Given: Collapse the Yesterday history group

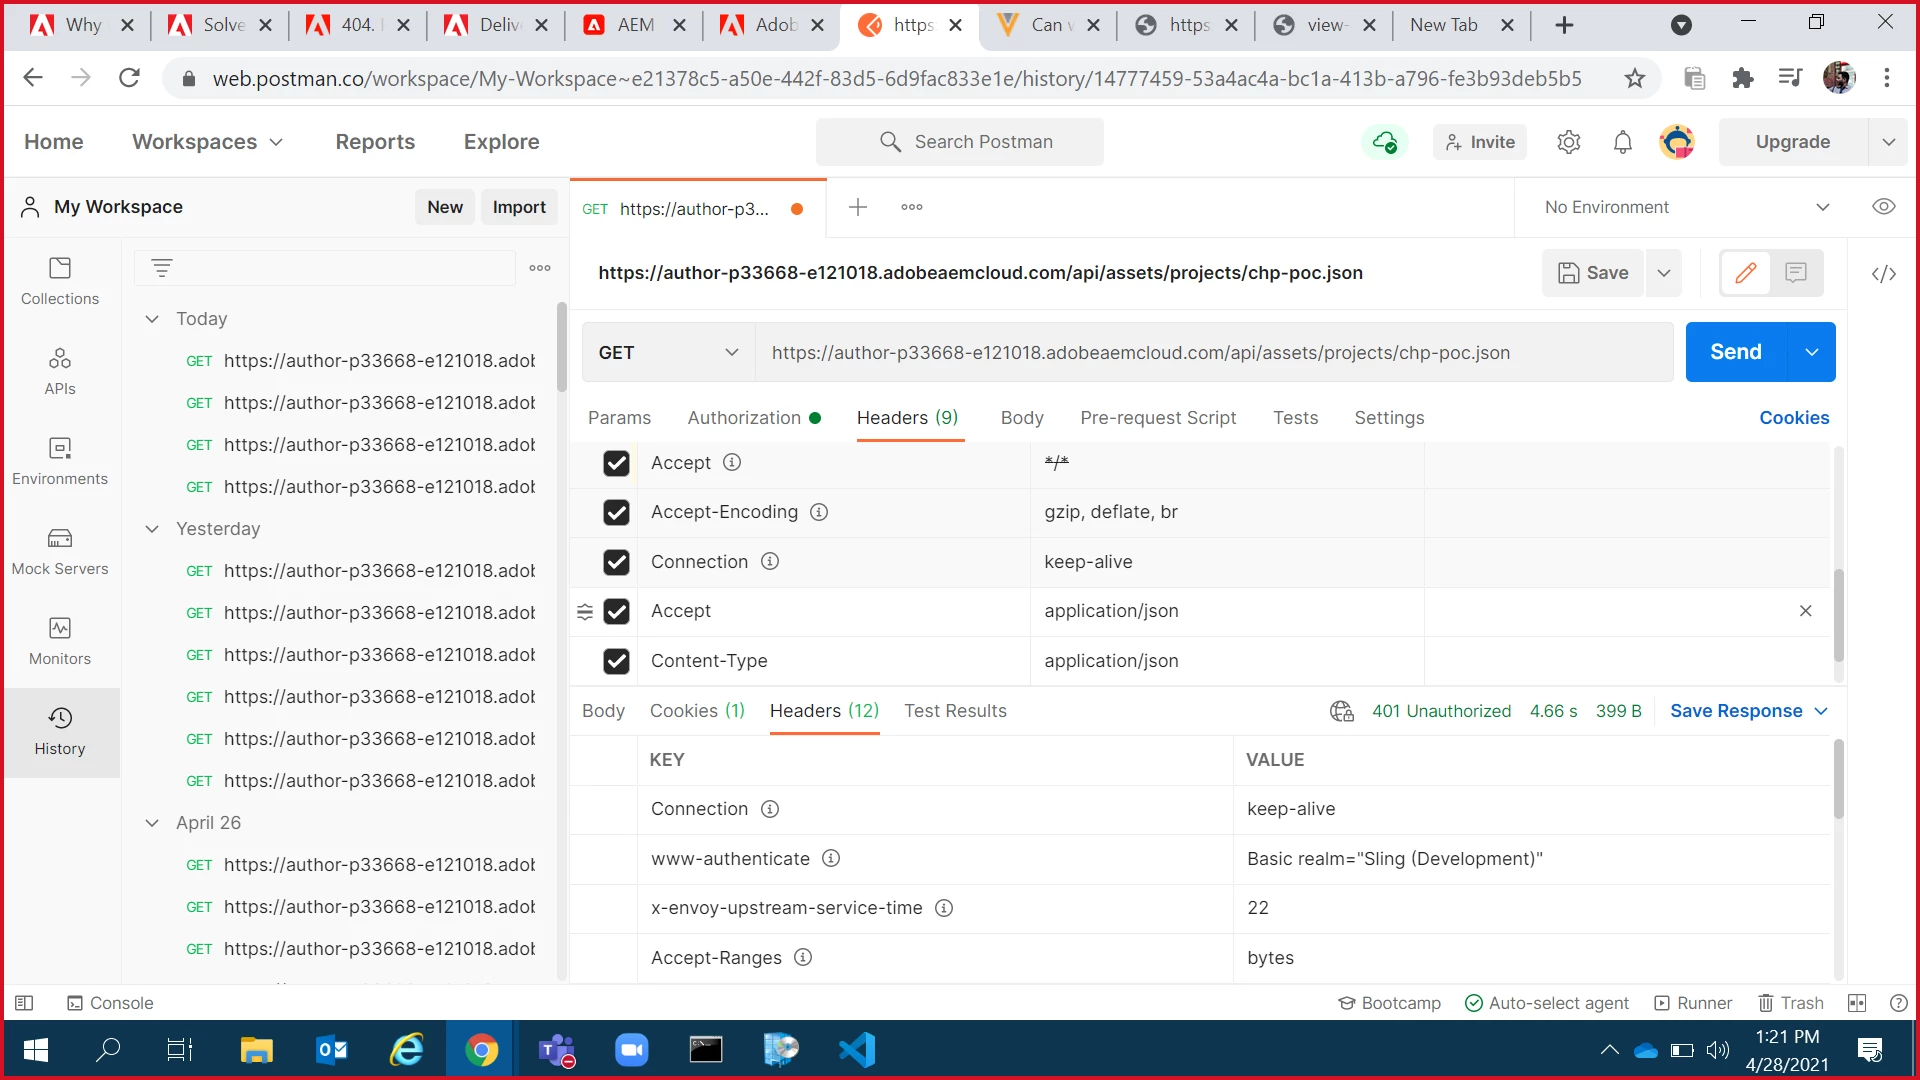Looking at the screenshot, I should pyautogui.click(x=152, y=529).
